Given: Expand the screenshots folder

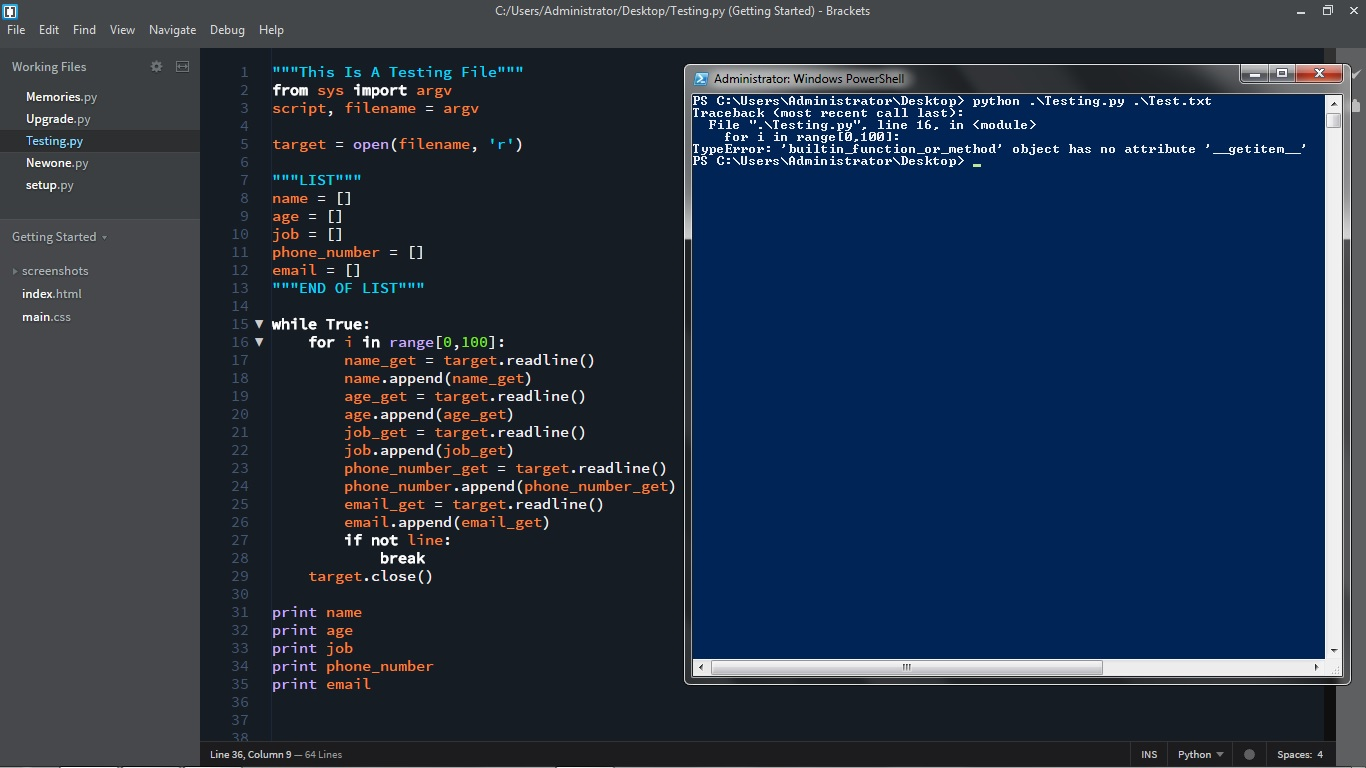Looking at the screenshot, I should tap(15, 271).
